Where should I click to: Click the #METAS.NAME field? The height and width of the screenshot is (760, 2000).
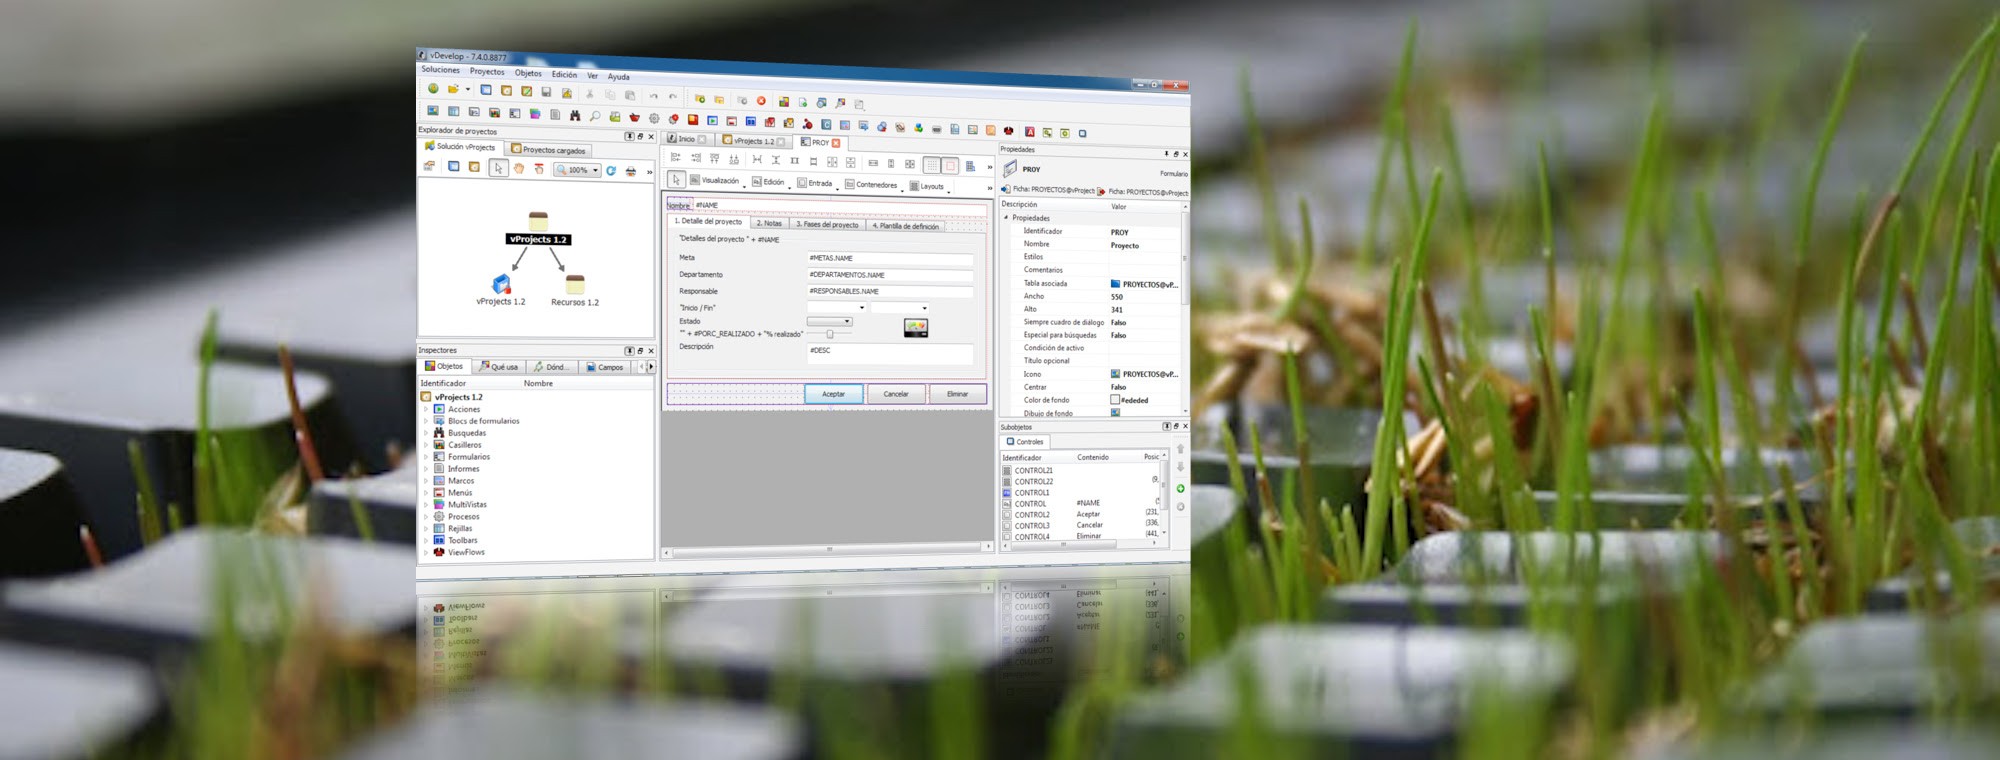point(890,258)
